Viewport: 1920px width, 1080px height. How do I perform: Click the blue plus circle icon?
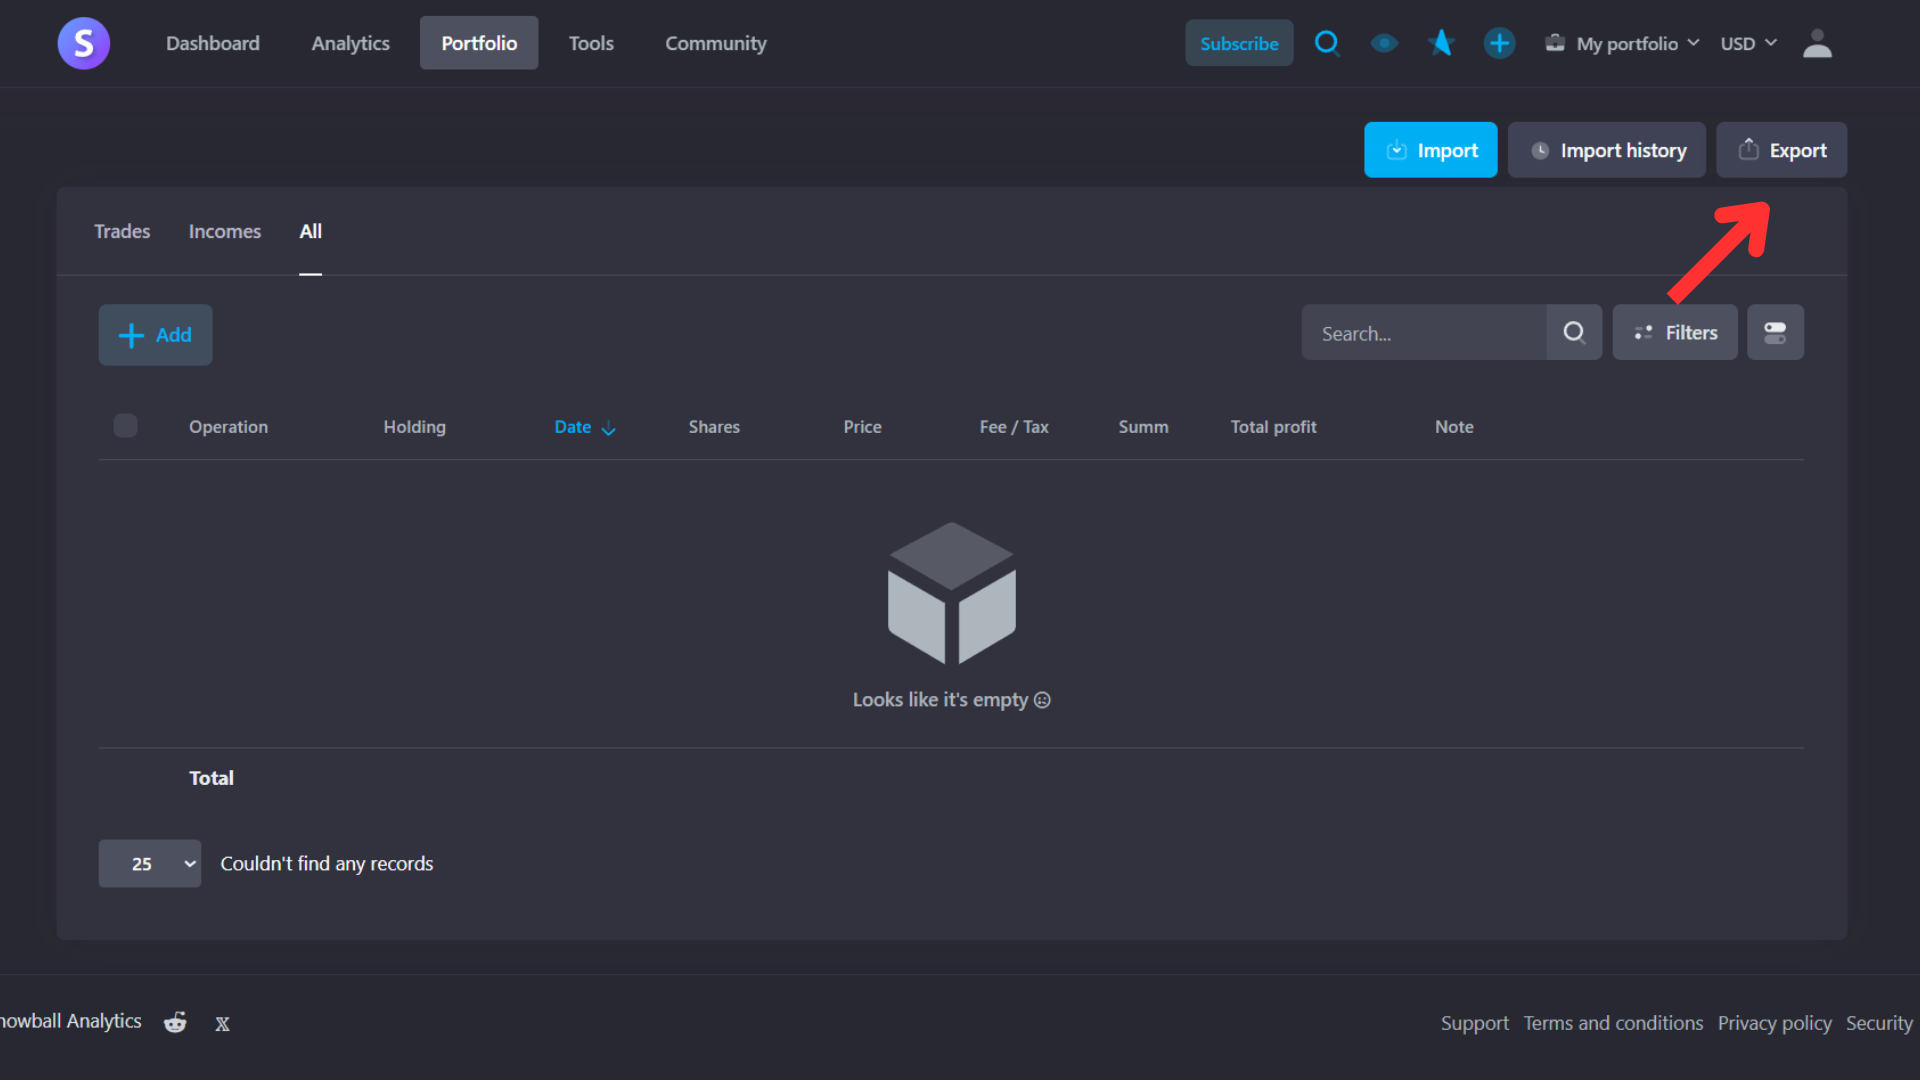pyautogui.click(x=1498, y=43)
